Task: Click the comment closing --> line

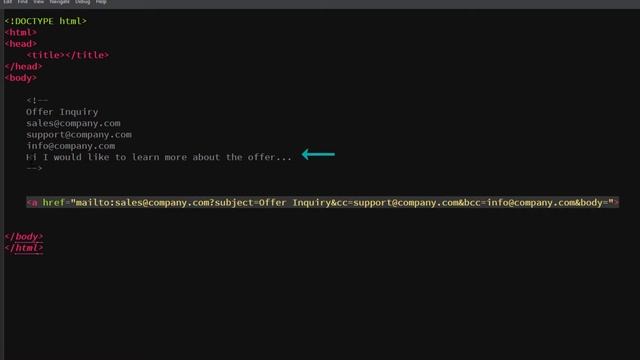Action: [34, 168]
